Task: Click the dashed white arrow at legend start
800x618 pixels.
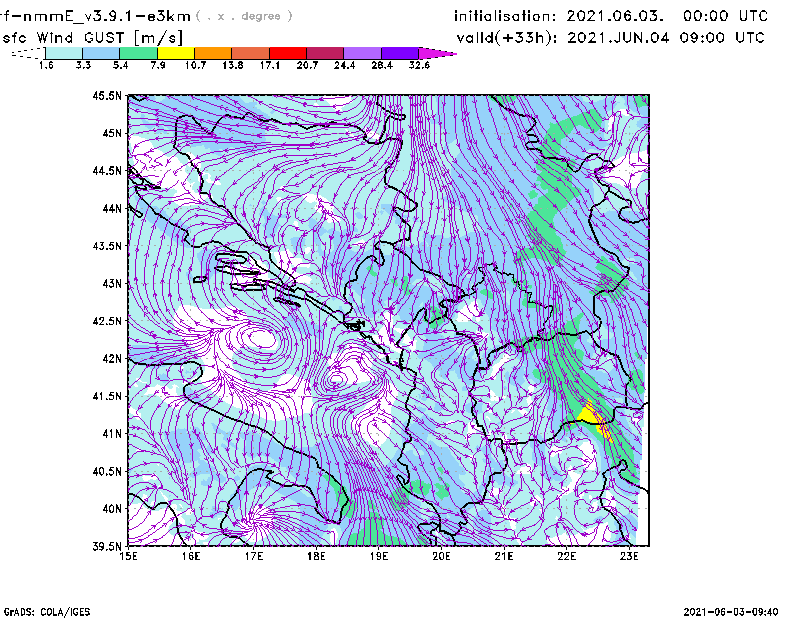Action: (x=28, y=53)
